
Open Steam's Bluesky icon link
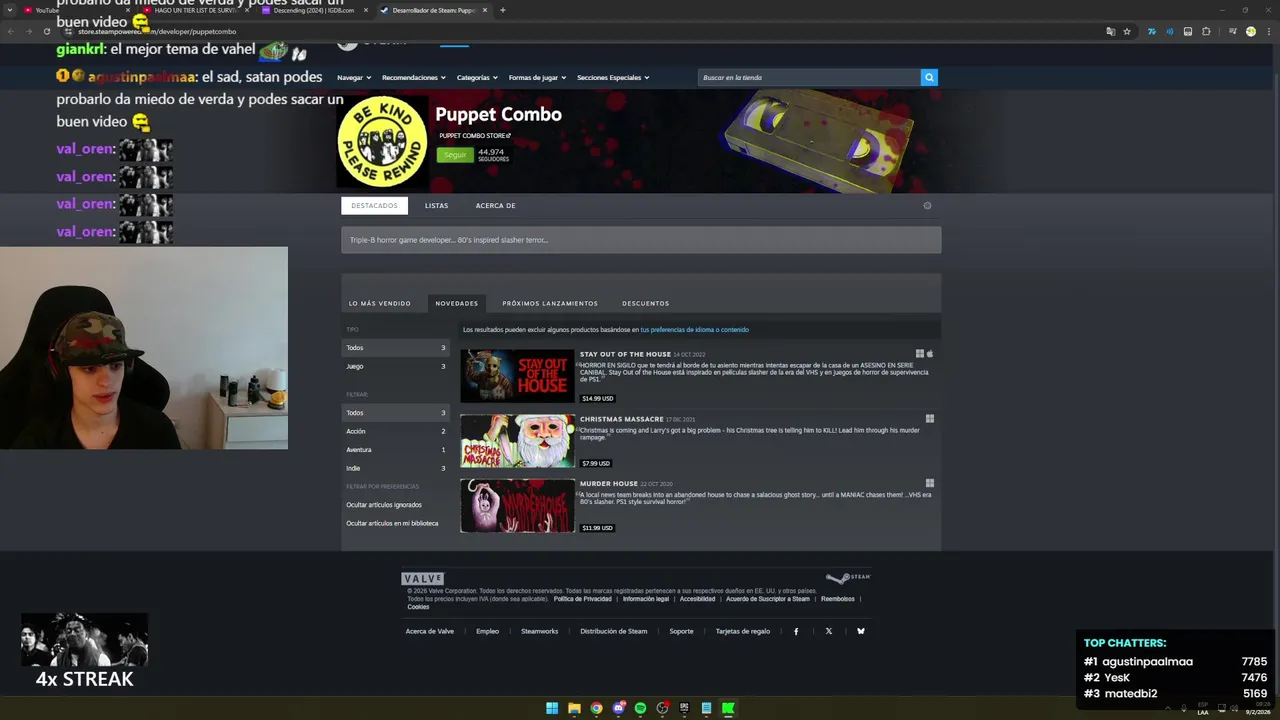(860, 631)
